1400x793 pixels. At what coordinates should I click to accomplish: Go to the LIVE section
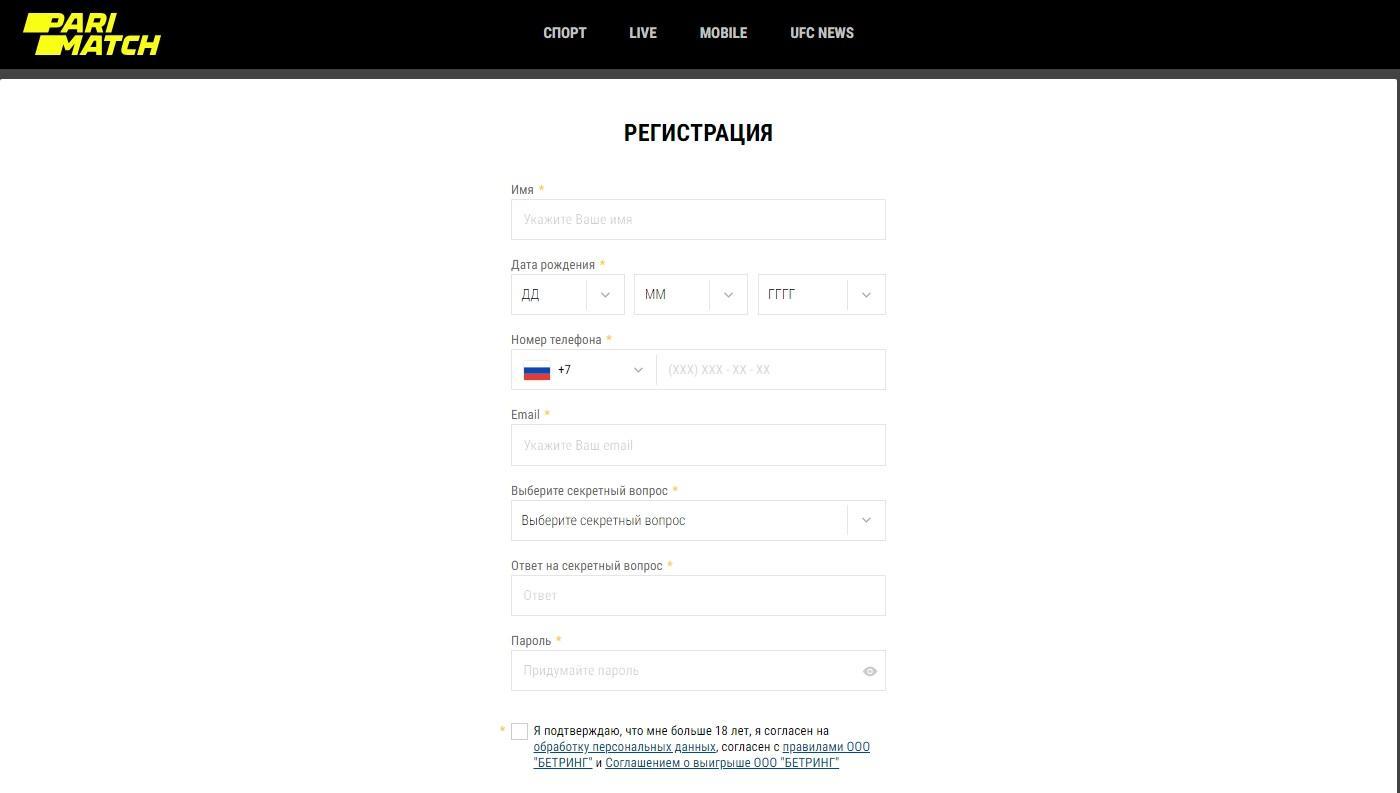click(643, 33)
